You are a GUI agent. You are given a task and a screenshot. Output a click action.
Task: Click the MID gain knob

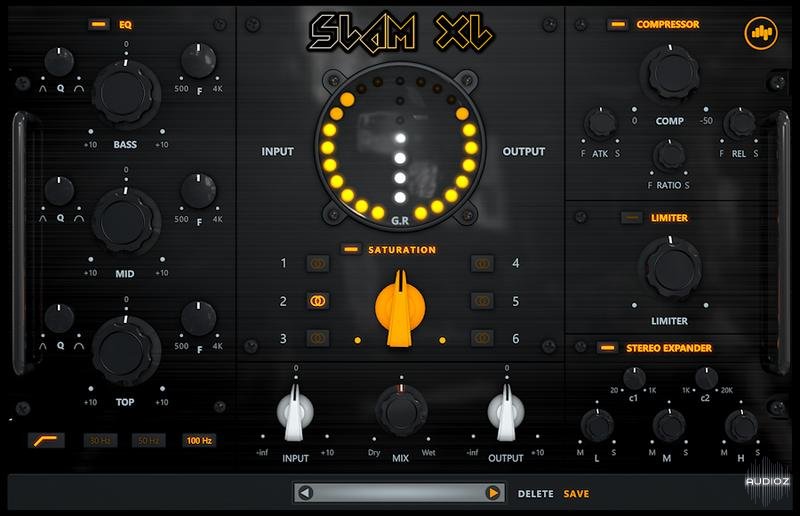pos(126,221)
